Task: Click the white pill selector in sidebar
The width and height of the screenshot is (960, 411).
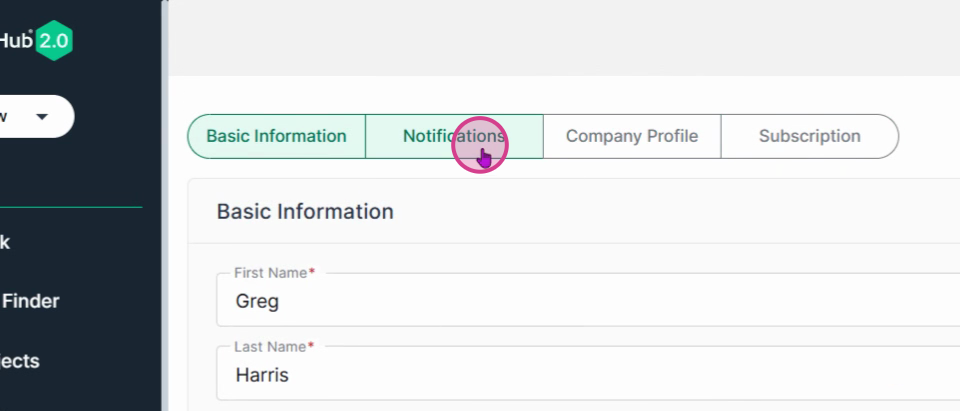Action: 37,116
